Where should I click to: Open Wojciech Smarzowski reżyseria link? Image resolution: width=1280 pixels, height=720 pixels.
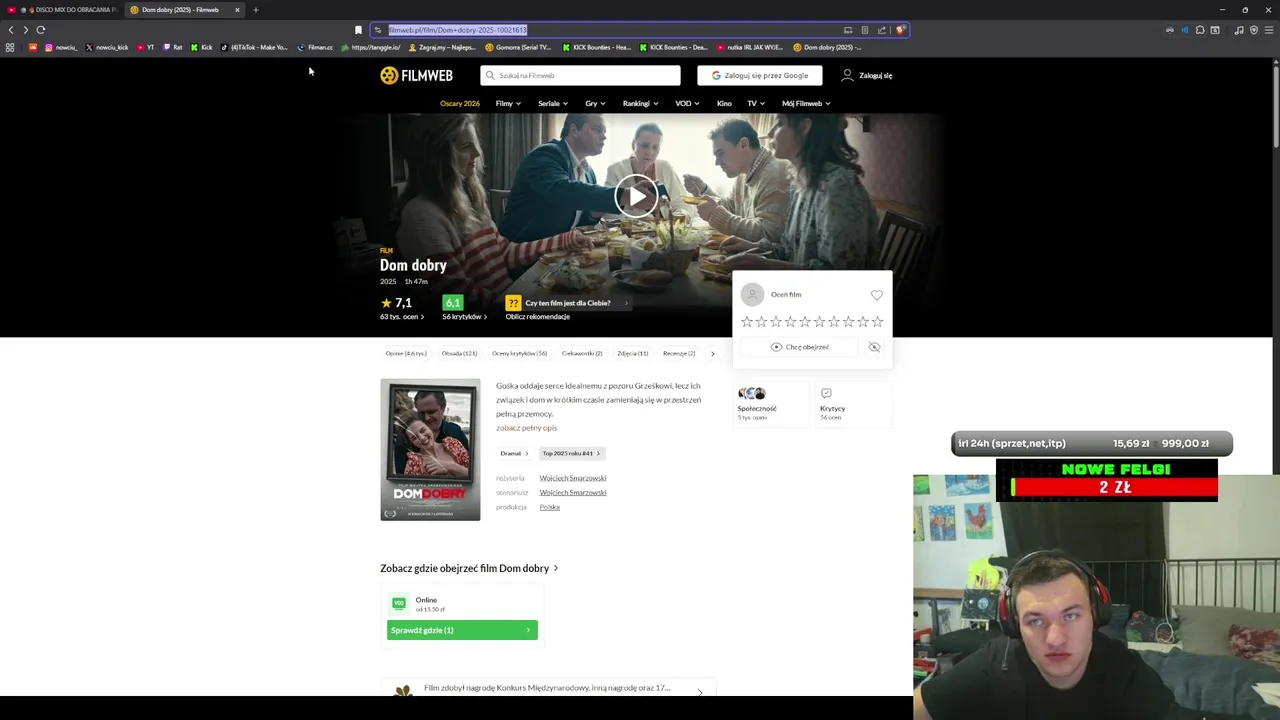click(573, 478)
